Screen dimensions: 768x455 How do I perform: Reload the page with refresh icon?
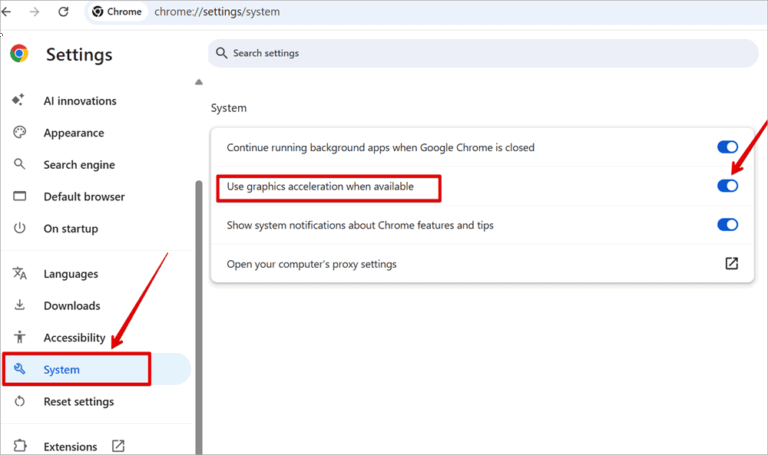click(x=63, y=12)
